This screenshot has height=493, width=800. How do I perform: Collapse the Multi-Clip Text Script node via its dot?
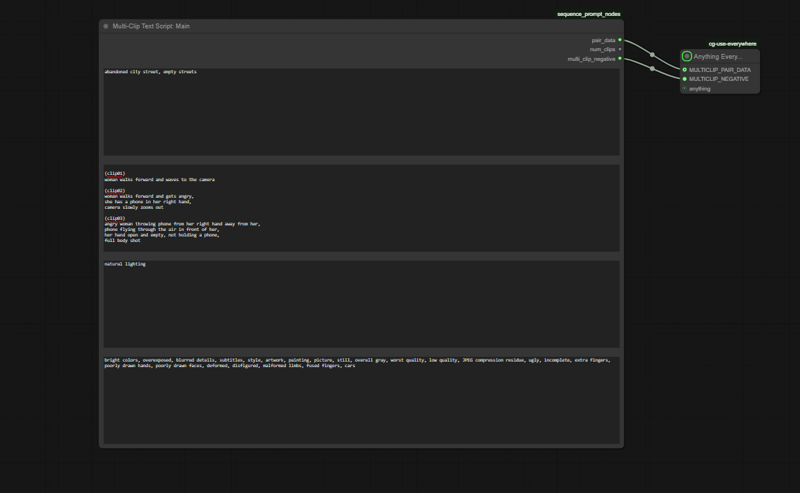click(106, 26)
